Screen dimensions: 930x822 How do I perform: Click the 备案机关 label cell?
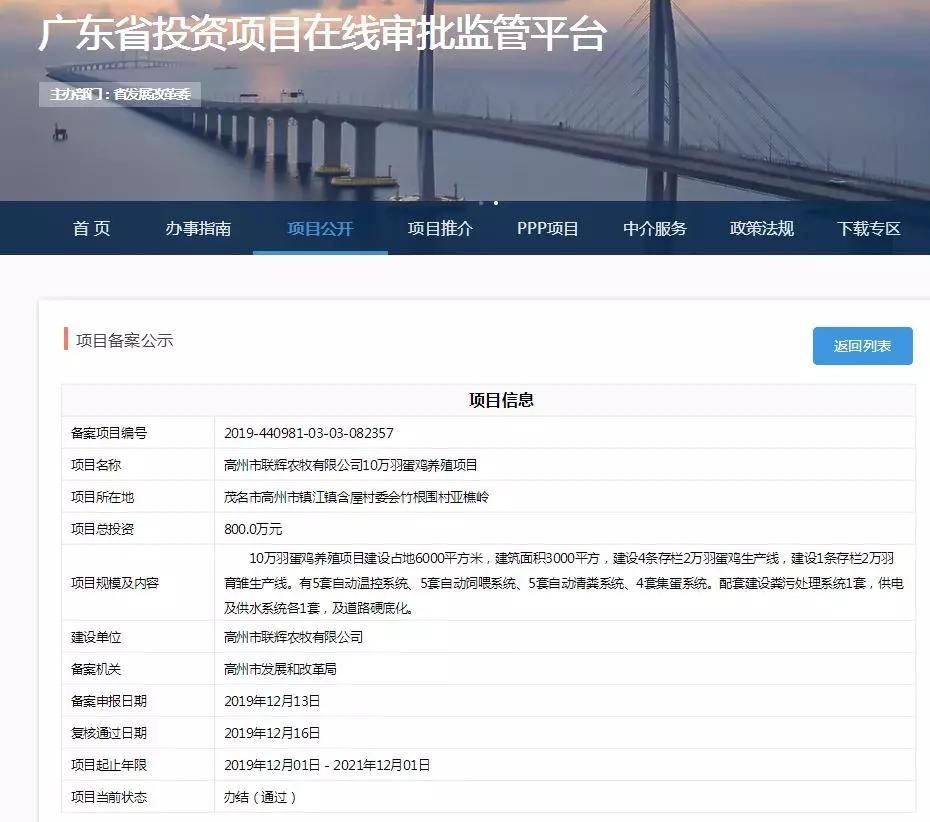point(138,669)
